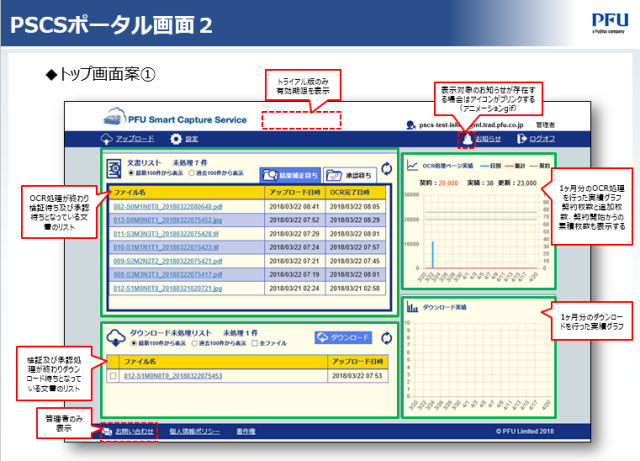Click OCR completion time 2018/03/21 02:58
Image resolution: width=640 pixels, height=461 pixels.
point(355,289)
